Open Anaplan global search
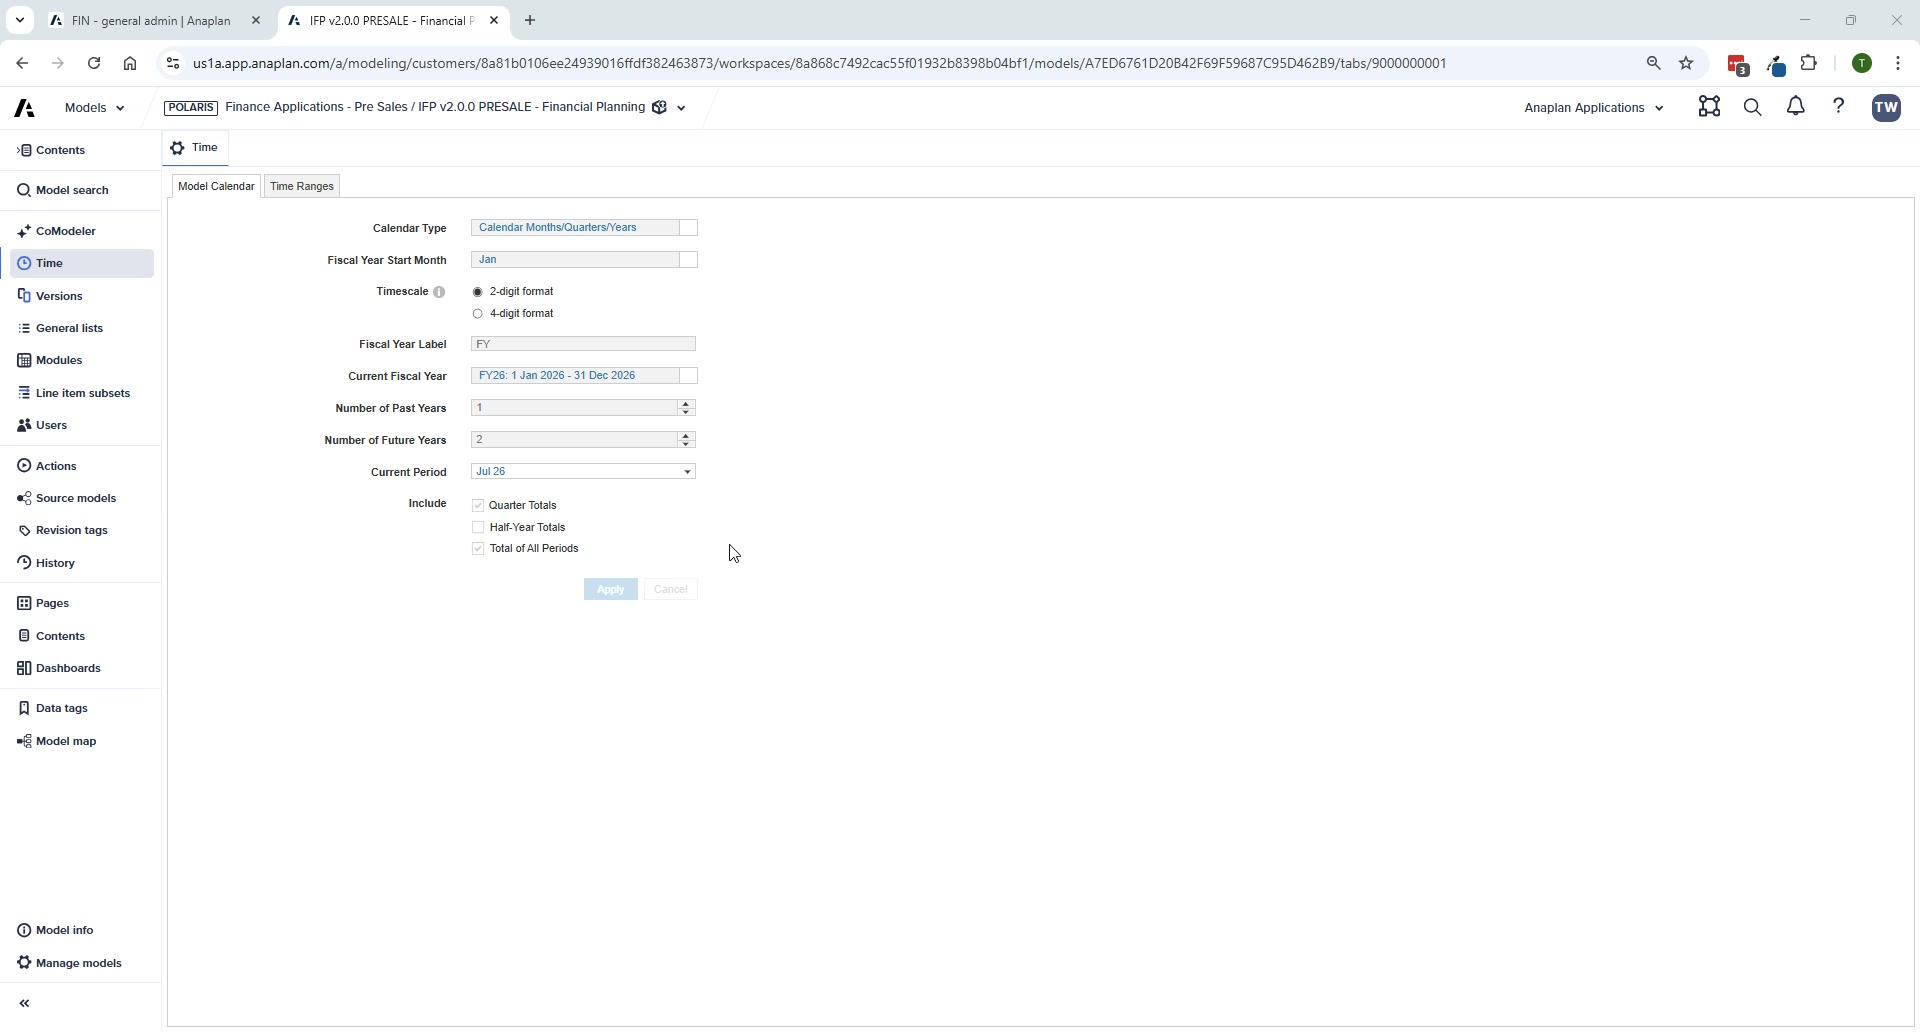The height and width of the screenshot is (1032, 1920). [x=1753, y=107]
